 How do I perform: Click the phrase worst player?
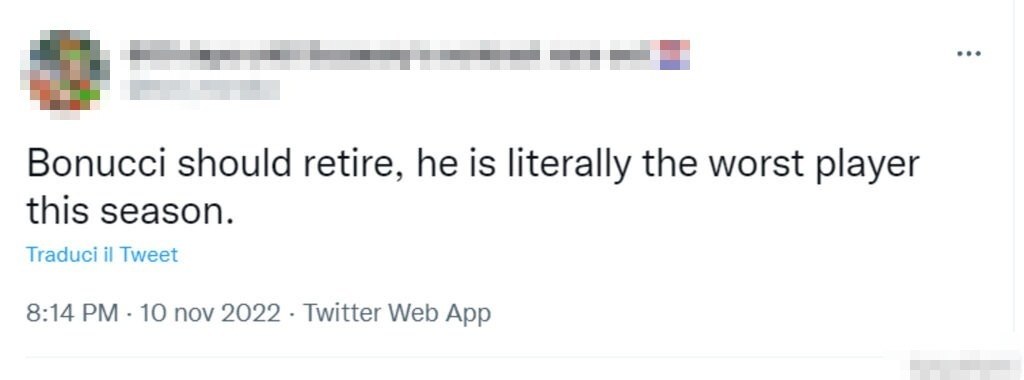coord(814,165)
